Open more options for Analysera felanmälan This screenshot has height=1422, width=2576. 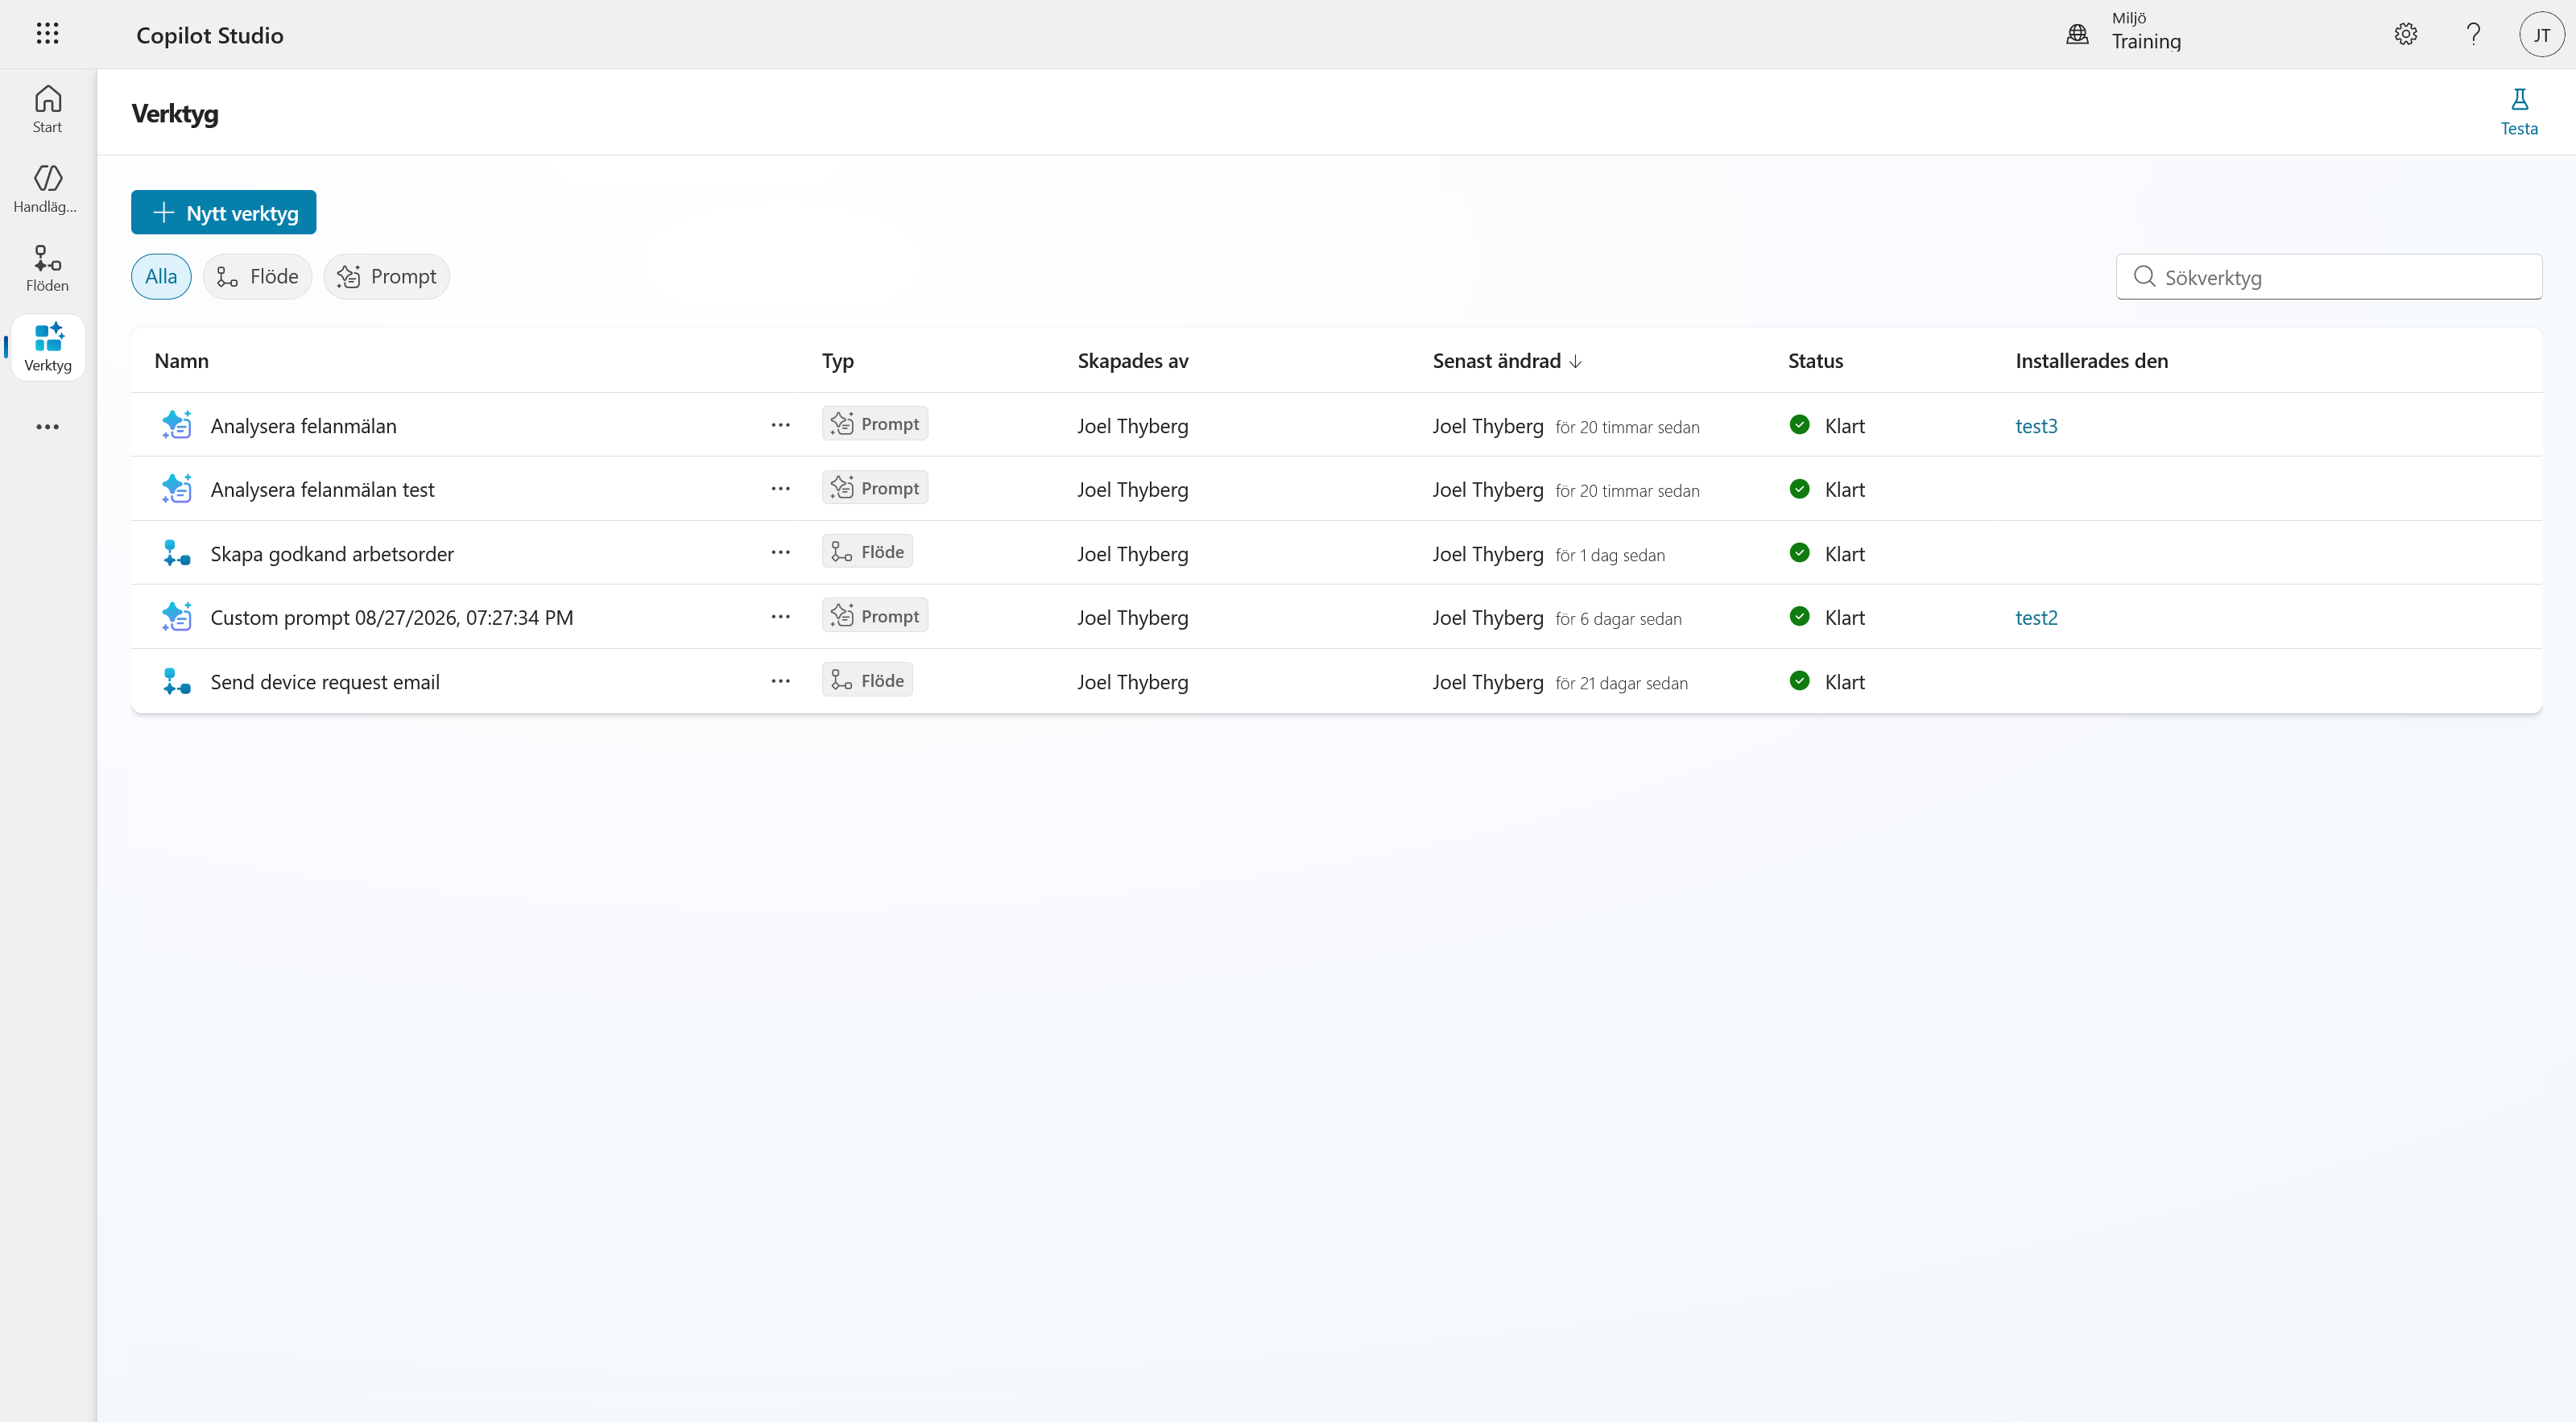coord(780,425)
